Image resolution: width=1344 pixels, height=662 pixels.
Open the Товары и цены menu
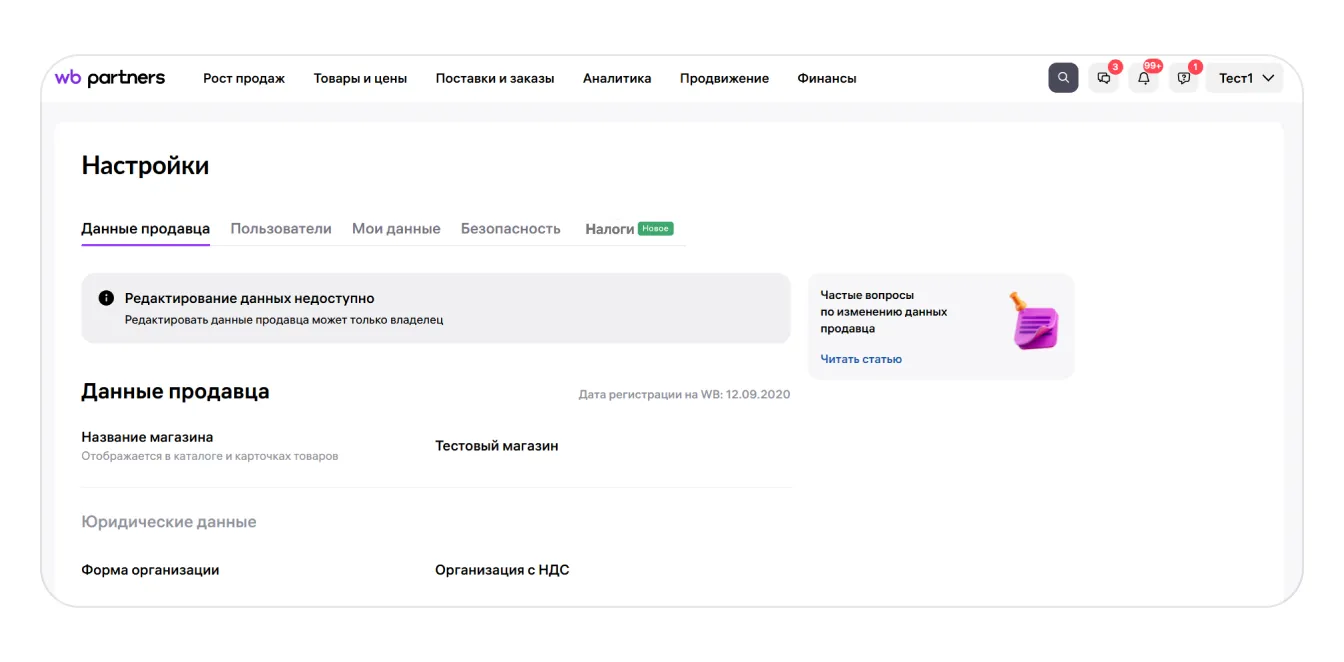(x=360, y=78)
